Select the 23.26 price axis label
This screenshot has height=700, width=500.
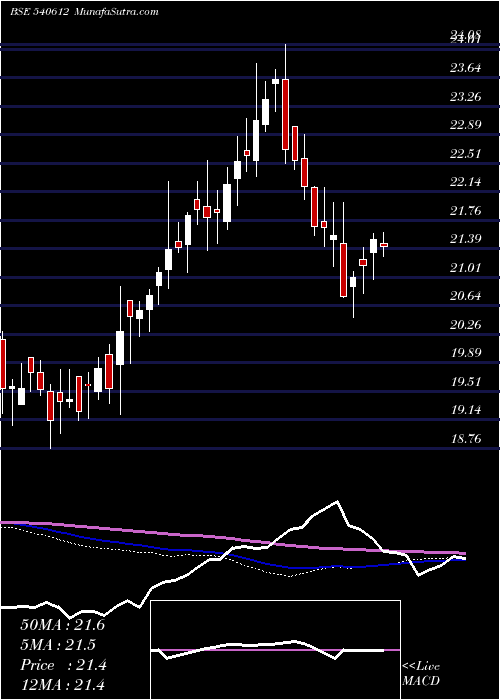[x=466, y=96]
